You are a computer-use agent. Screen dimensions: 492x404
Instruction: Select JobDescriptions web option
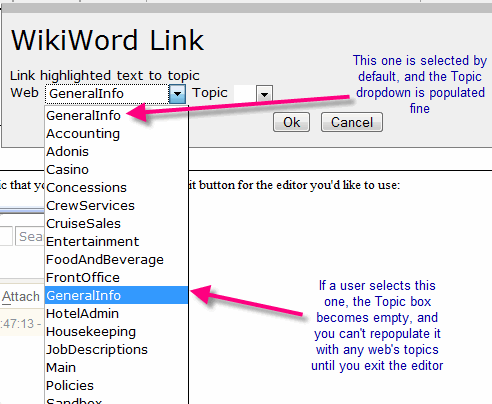click(116, 350)
